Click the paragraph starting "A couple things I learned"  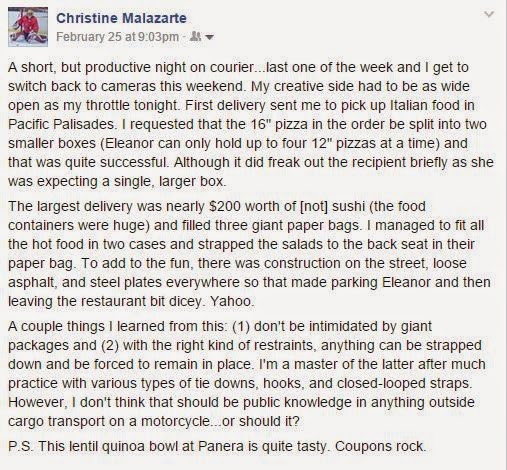[247, 373]
